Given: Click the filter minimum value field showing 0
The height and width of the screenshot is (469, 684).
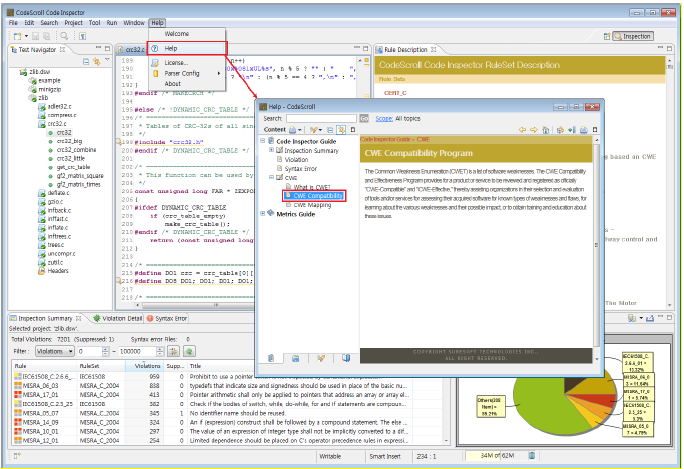Looking at the screenshot, I should coord(90,351).
